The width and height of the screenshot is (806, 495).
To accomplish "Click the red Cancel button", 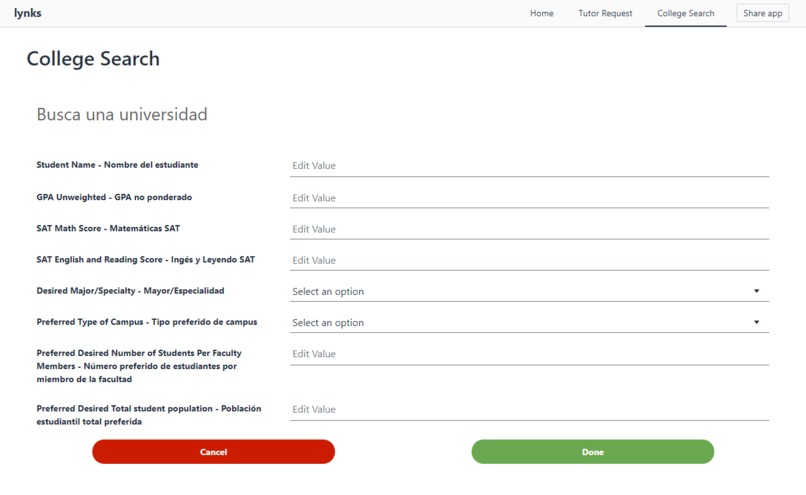I will [x=213, y=452].
